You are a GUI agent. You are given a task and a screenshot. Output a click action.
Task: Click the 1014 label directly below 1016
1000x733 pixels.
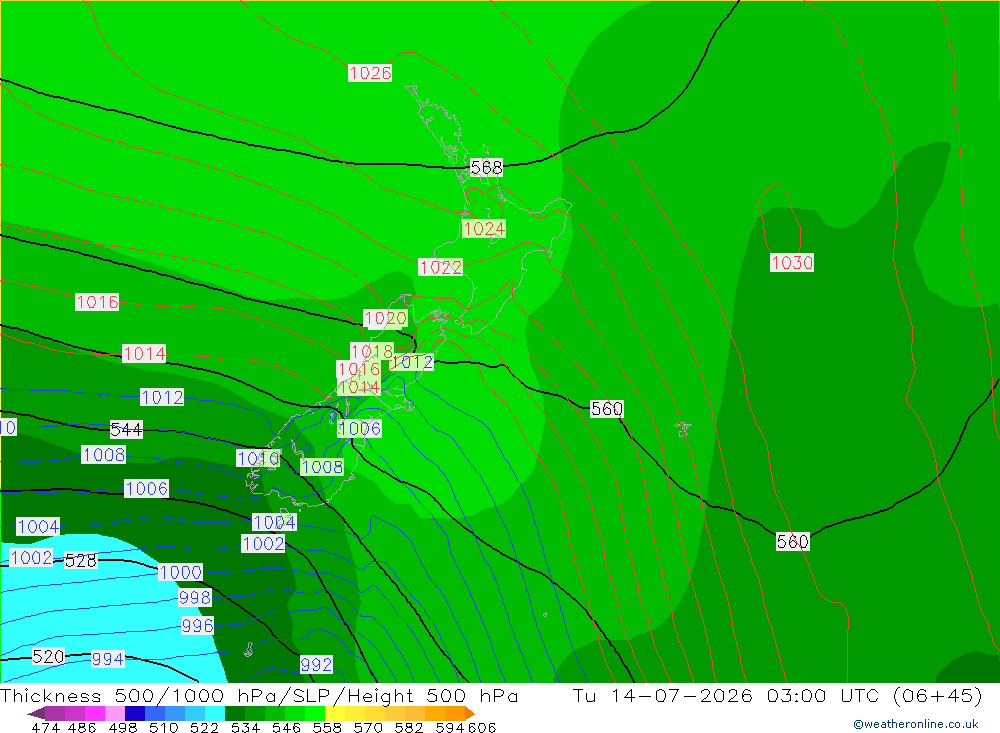359,387
